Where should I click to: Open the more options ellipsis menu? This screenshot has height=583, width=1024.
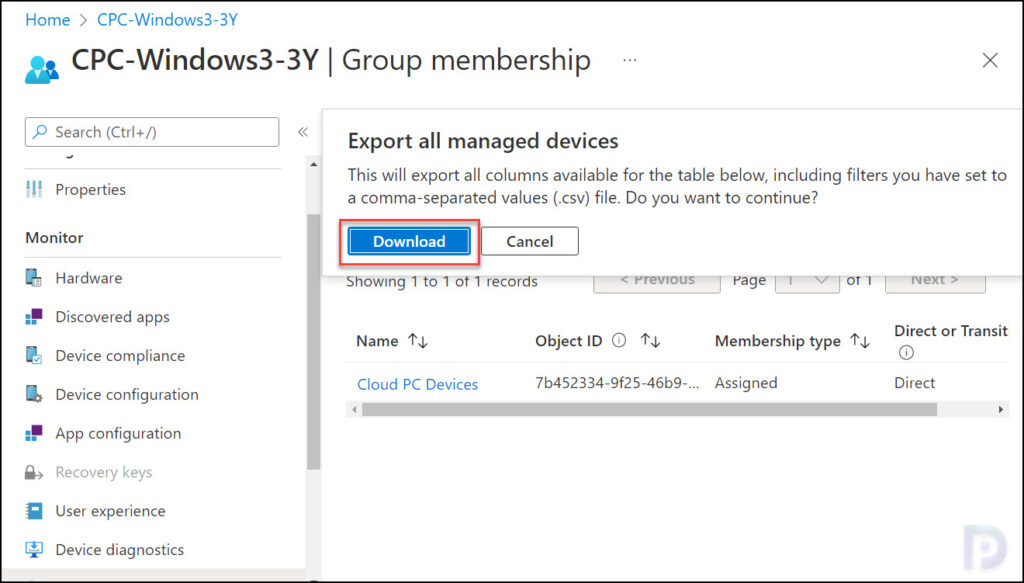coord(630,60)
